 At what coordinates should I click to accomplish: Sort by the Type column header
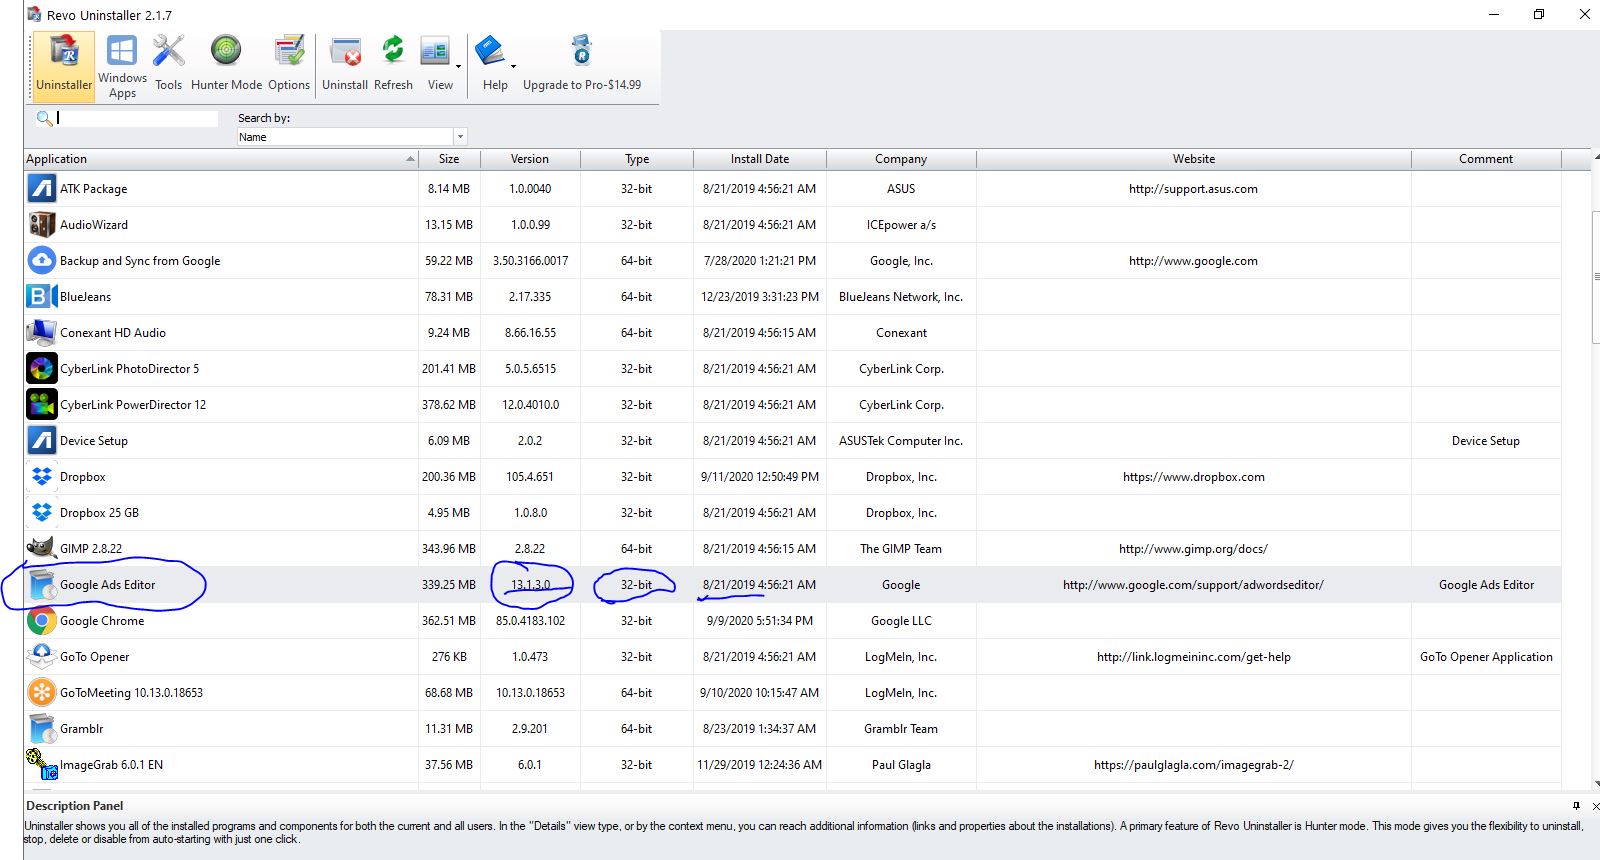coord(637,159)
